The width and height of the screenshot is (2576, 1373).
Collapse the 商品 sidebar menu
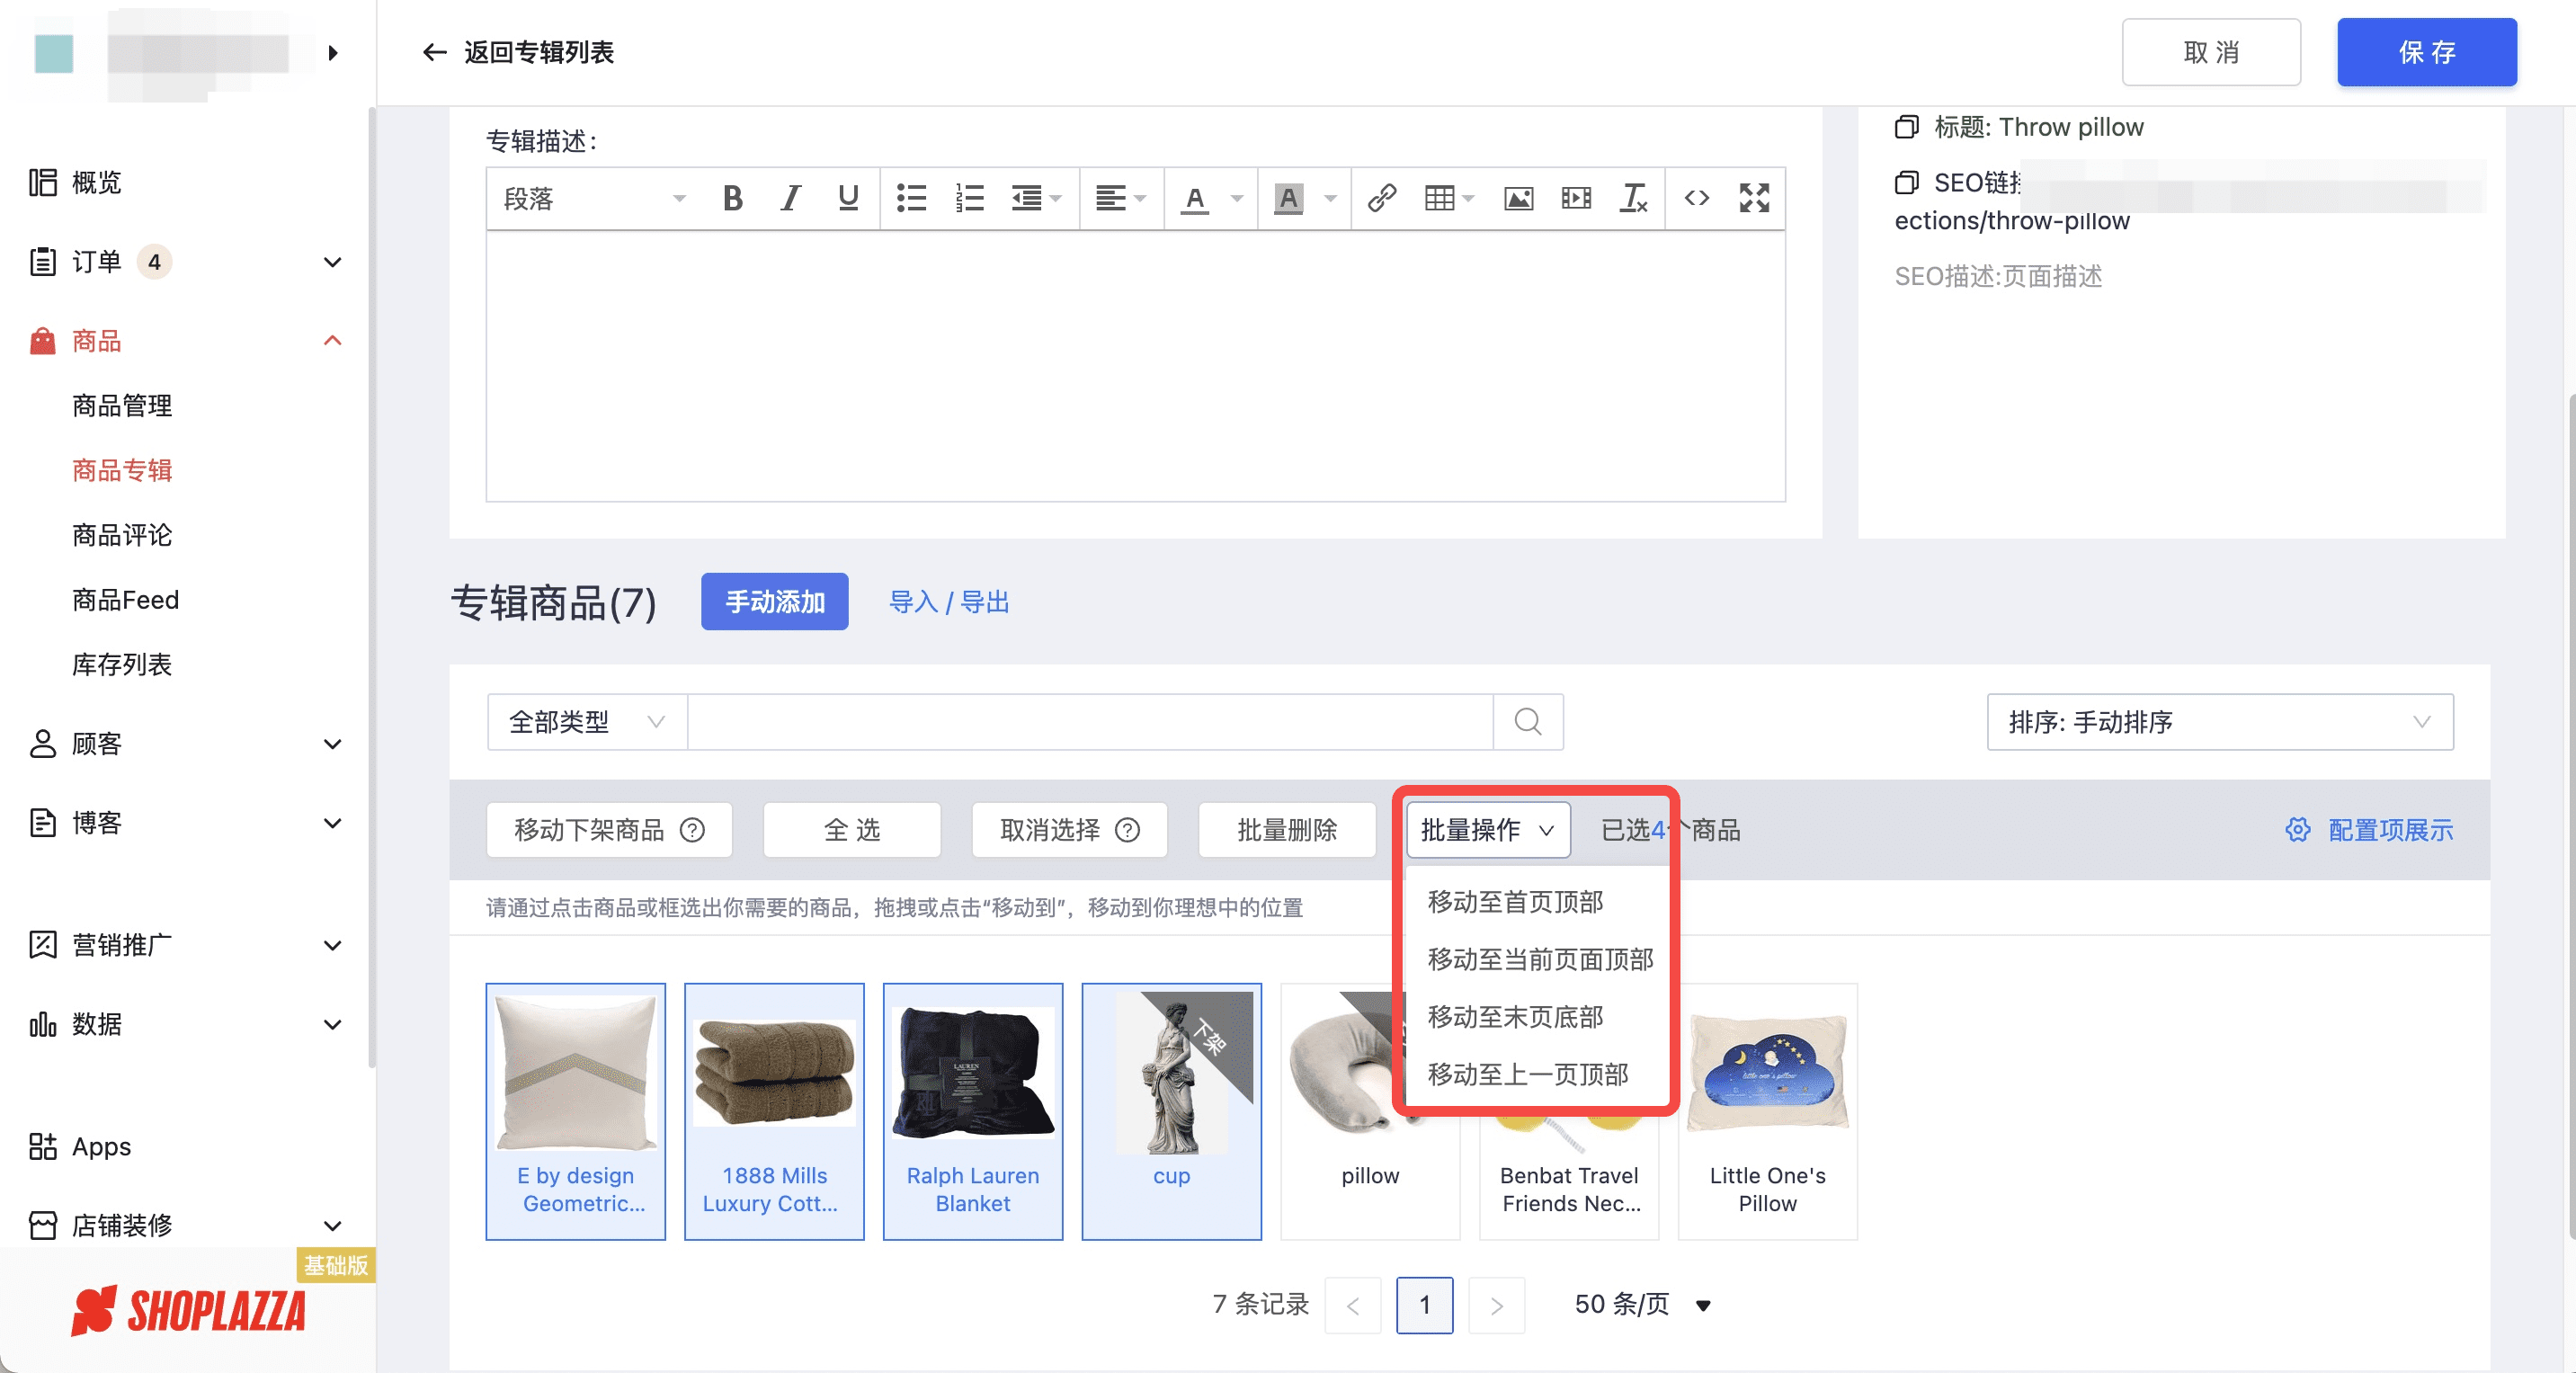coord(333,341)
